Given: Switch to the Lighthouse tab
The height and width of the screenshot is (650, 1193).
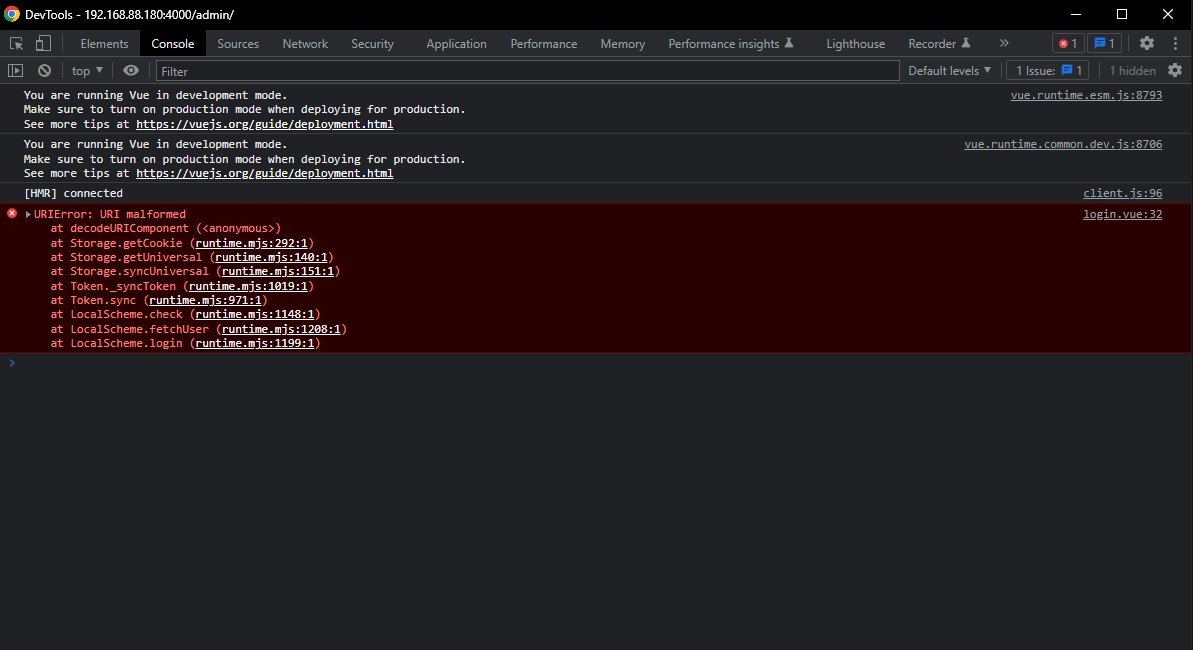Looking at the screenshot, I should pyautogui.click(x=855, y=43).
